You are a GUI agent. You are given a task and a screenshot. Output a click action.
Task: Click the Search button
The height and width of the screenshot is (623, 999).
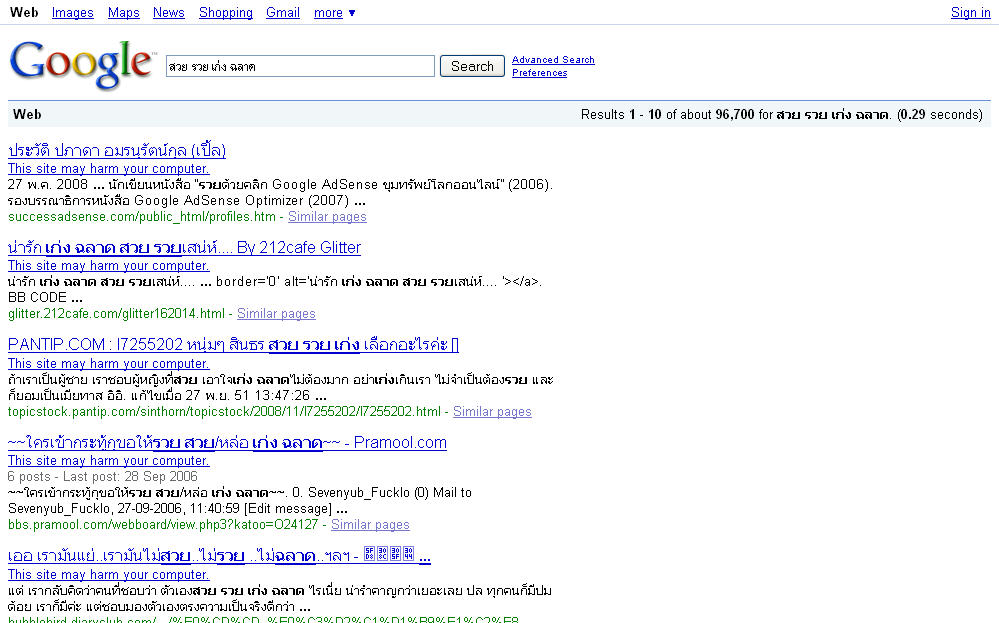tap(472, 66)
